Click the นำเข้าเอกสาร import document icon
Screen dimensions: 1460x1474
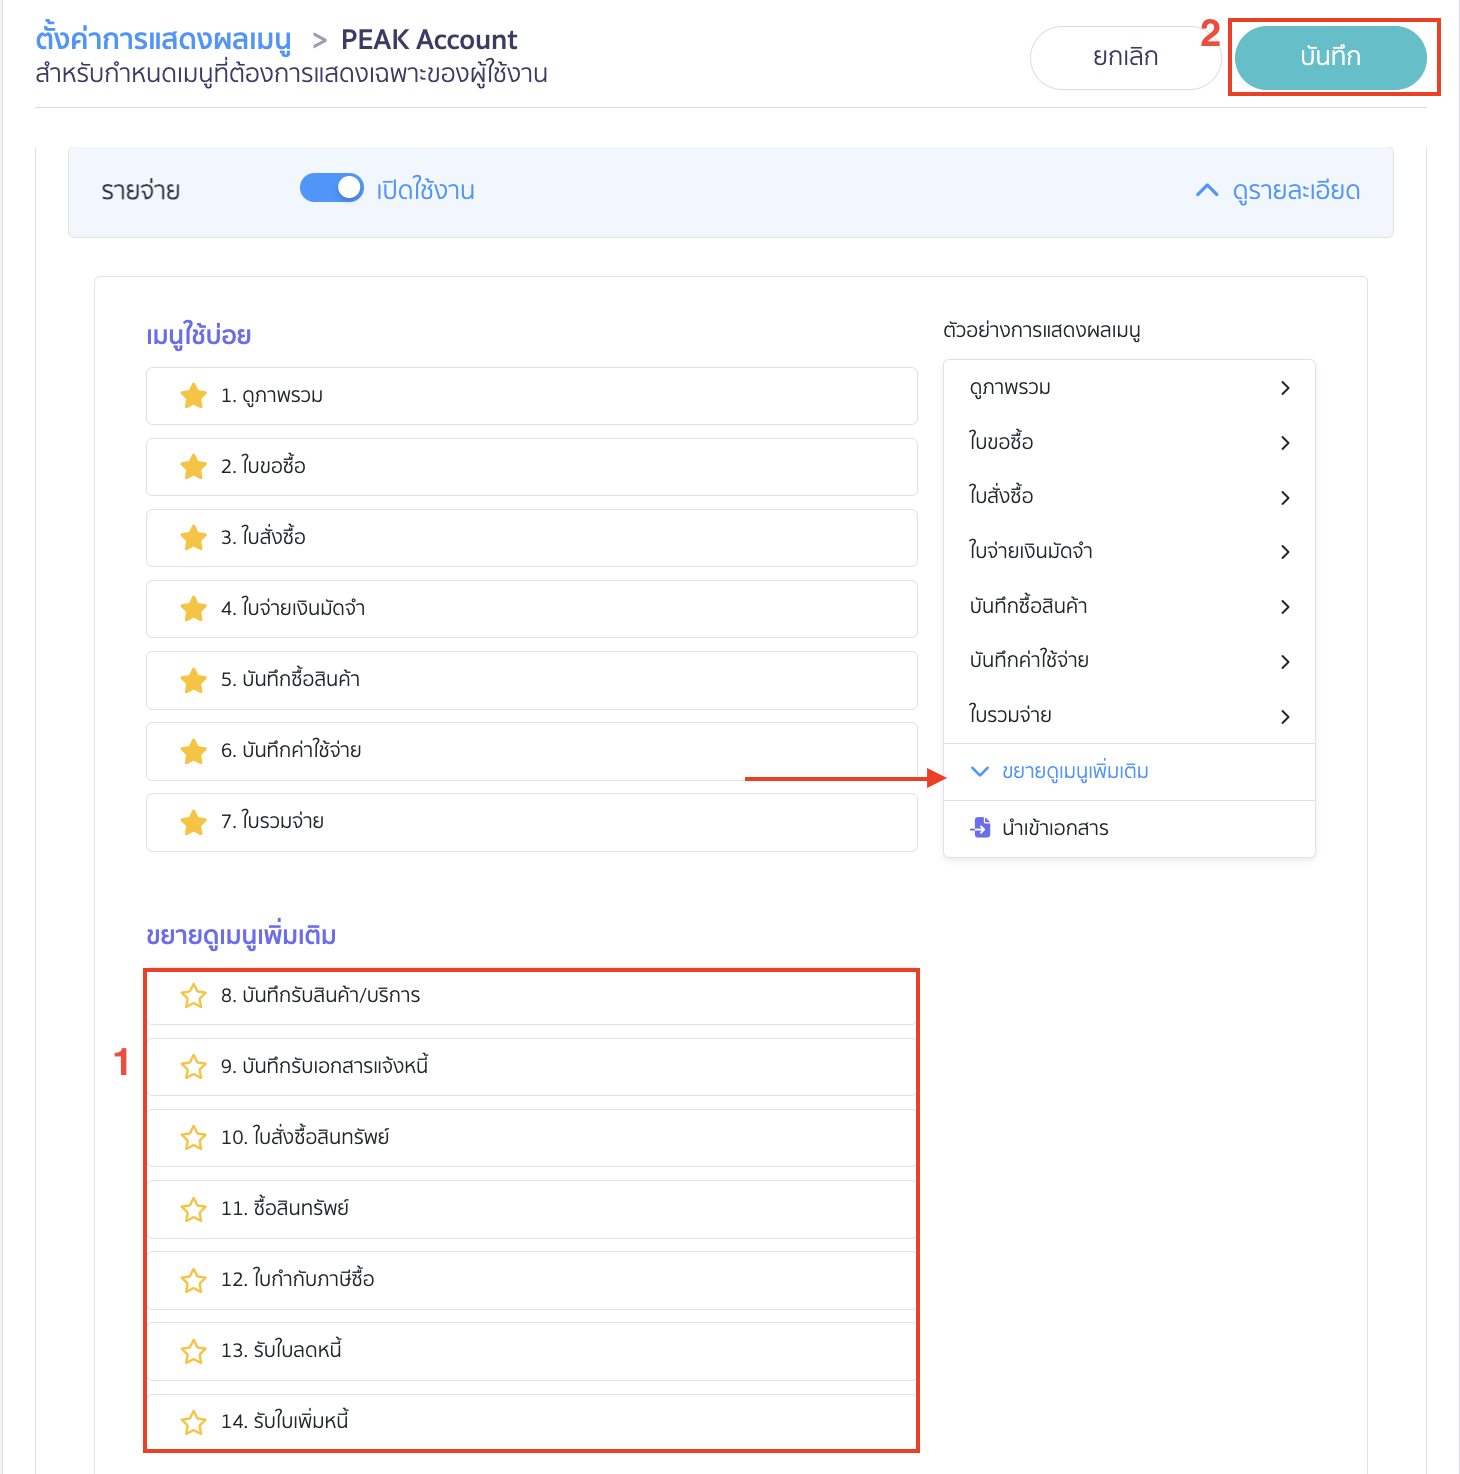pyautogui.click(x=981, y=828)
